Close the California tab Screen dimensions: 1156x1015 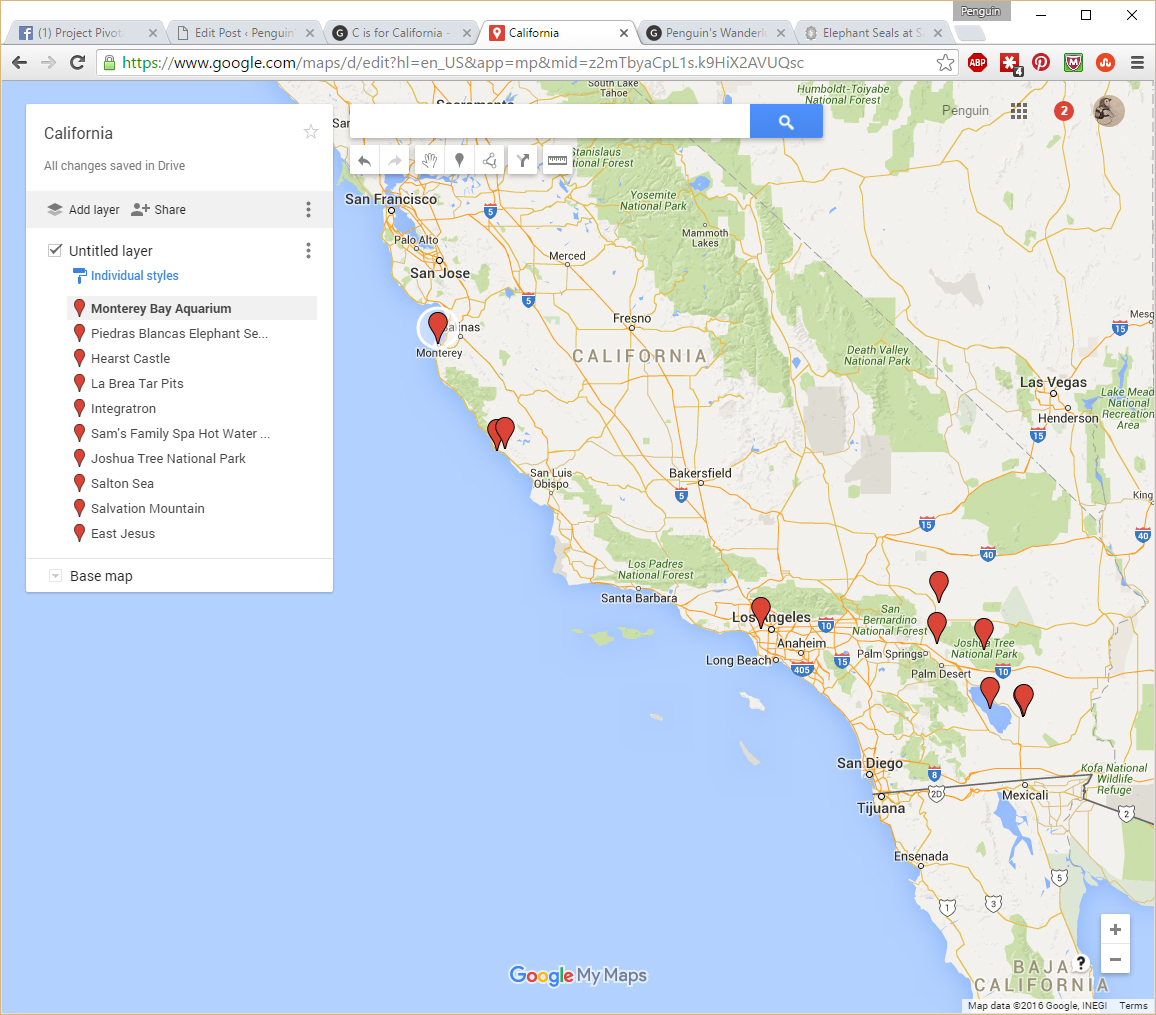(624, 32)
